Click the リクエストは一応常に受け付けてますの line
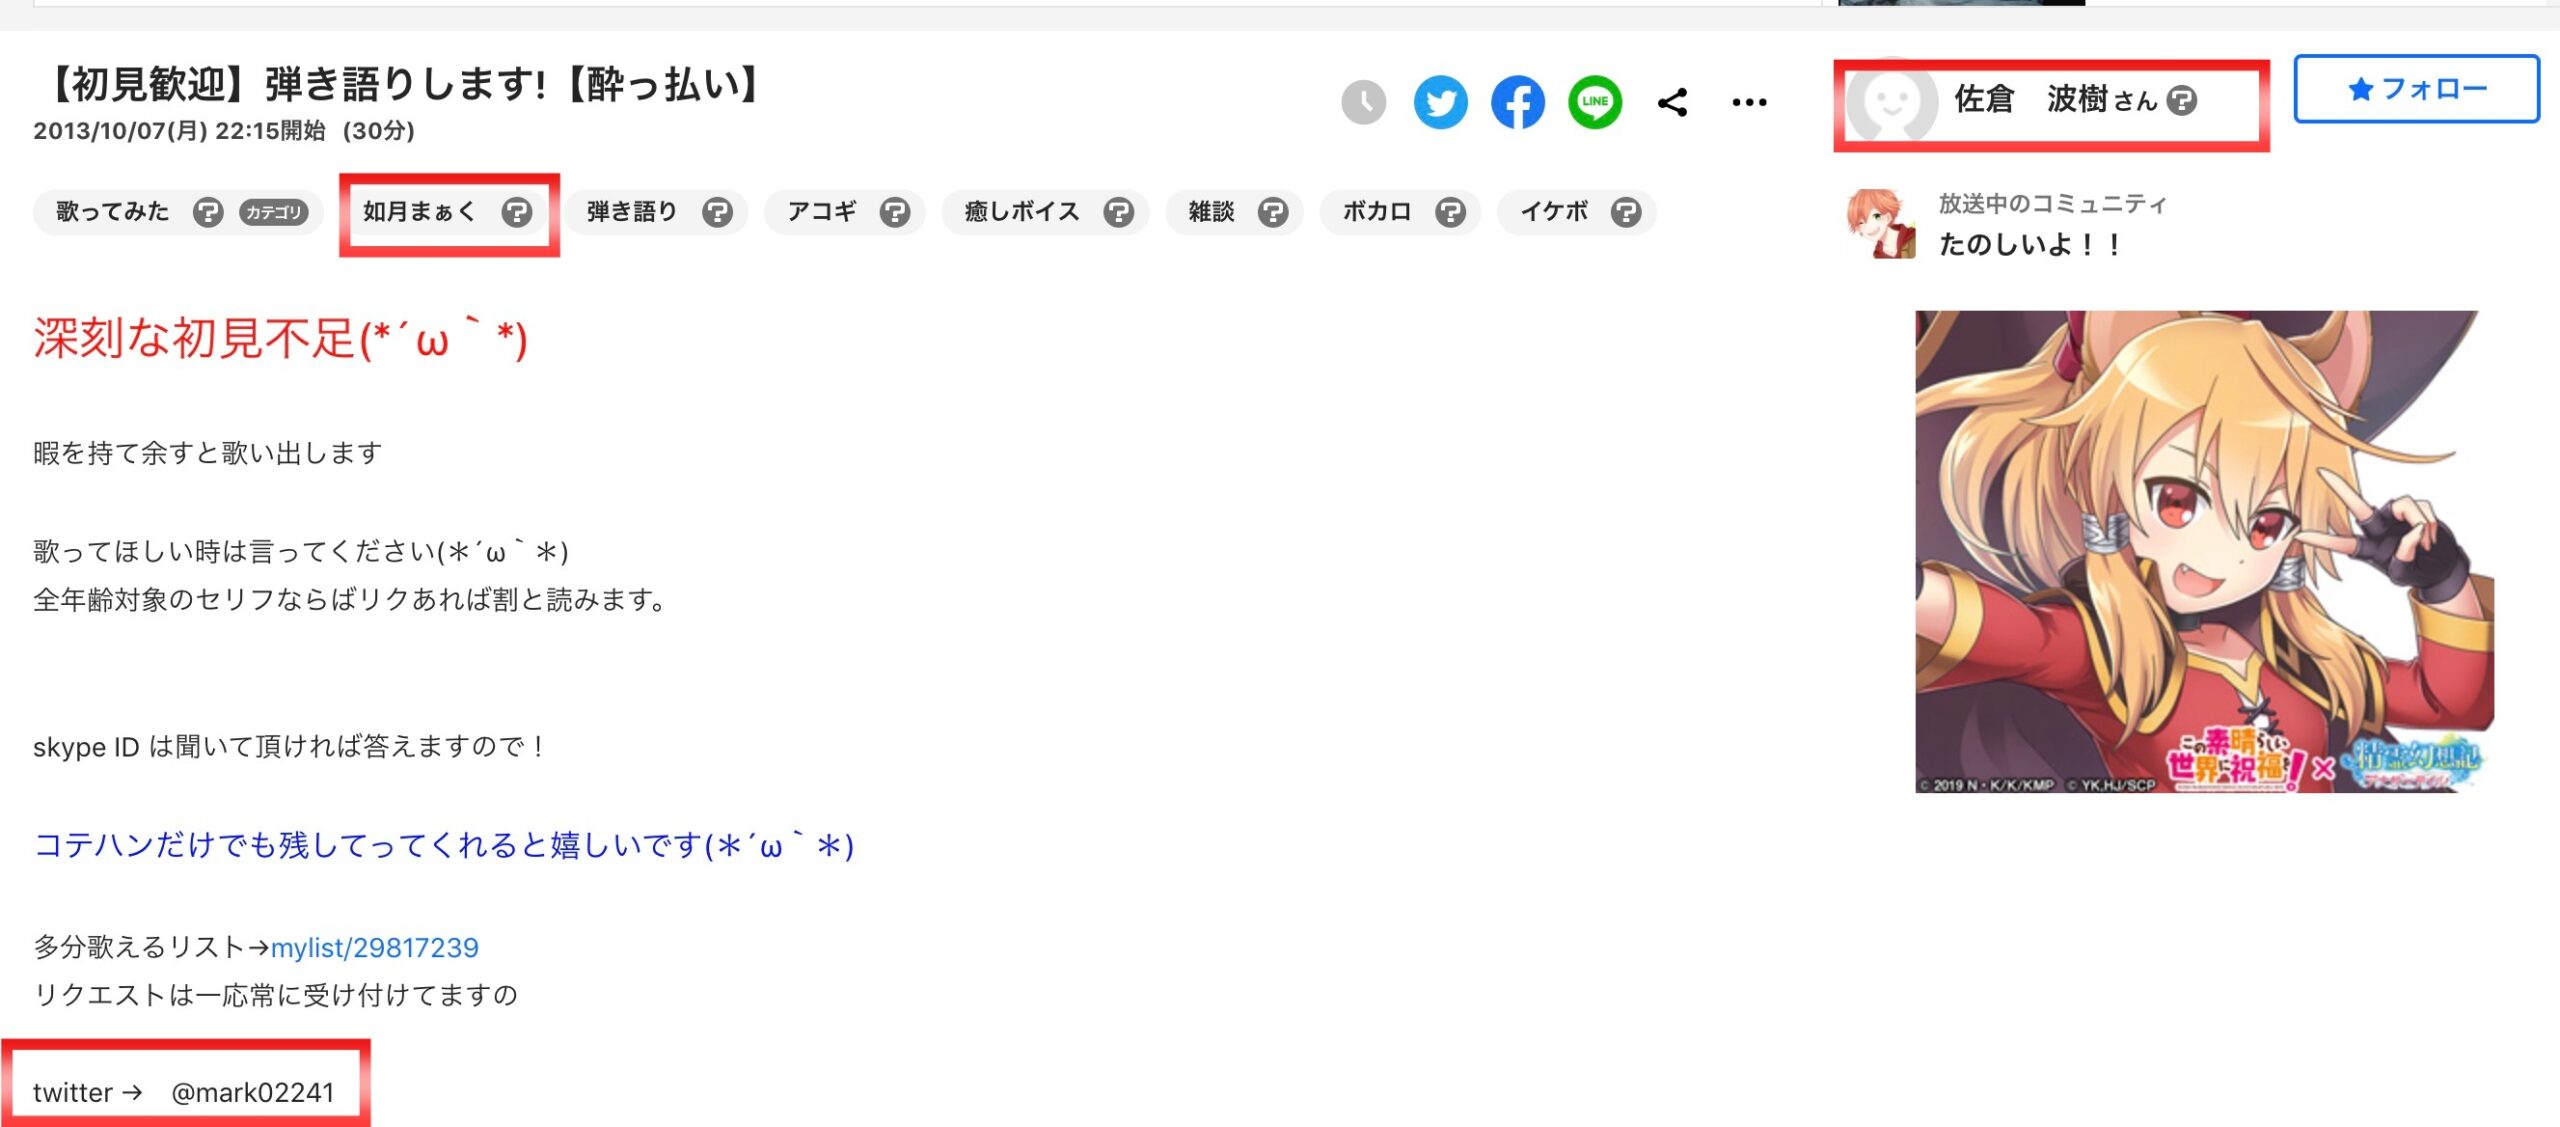The width and height of the screenshot is (2560, 1127). tap(275, 994)
